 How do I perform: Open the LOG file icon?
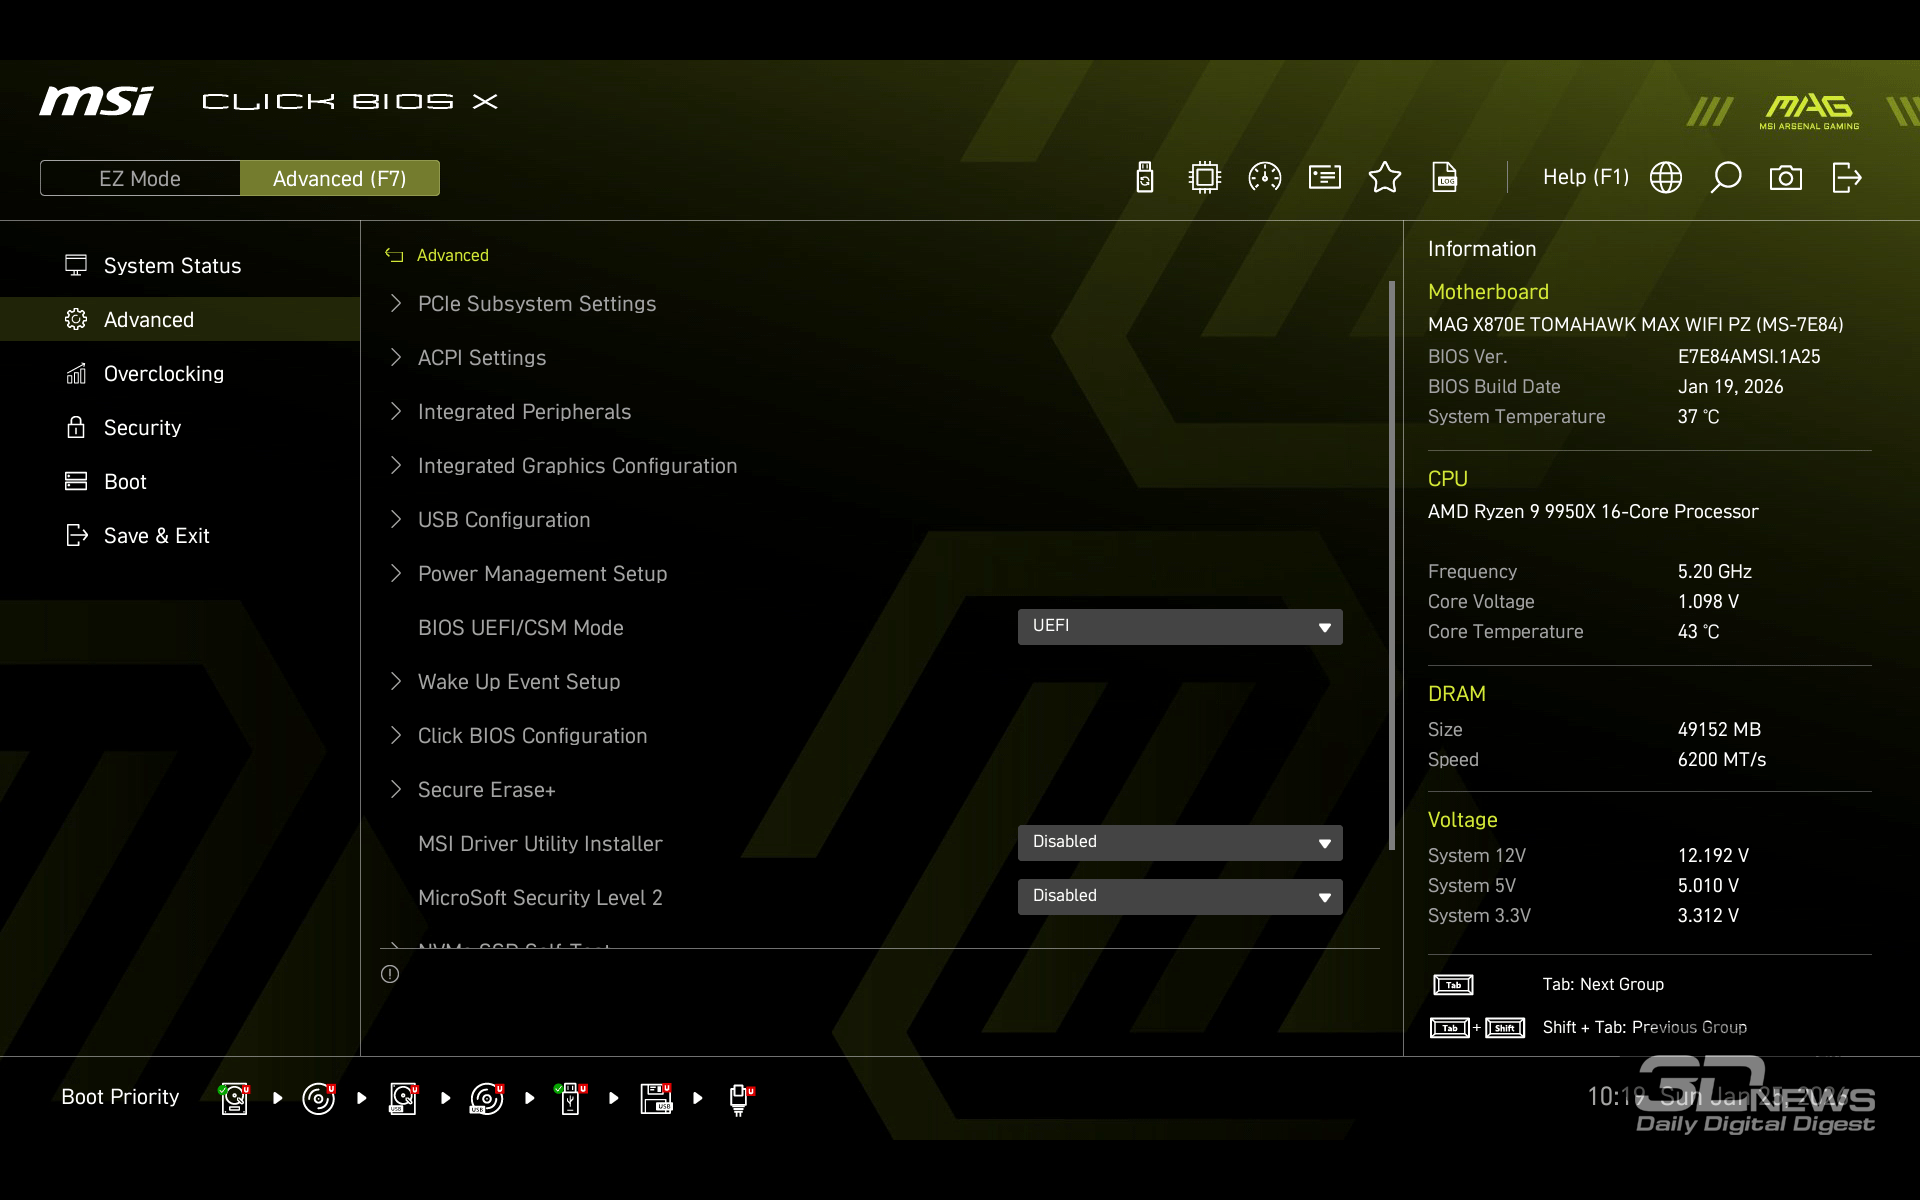(x=1445, y=178)
